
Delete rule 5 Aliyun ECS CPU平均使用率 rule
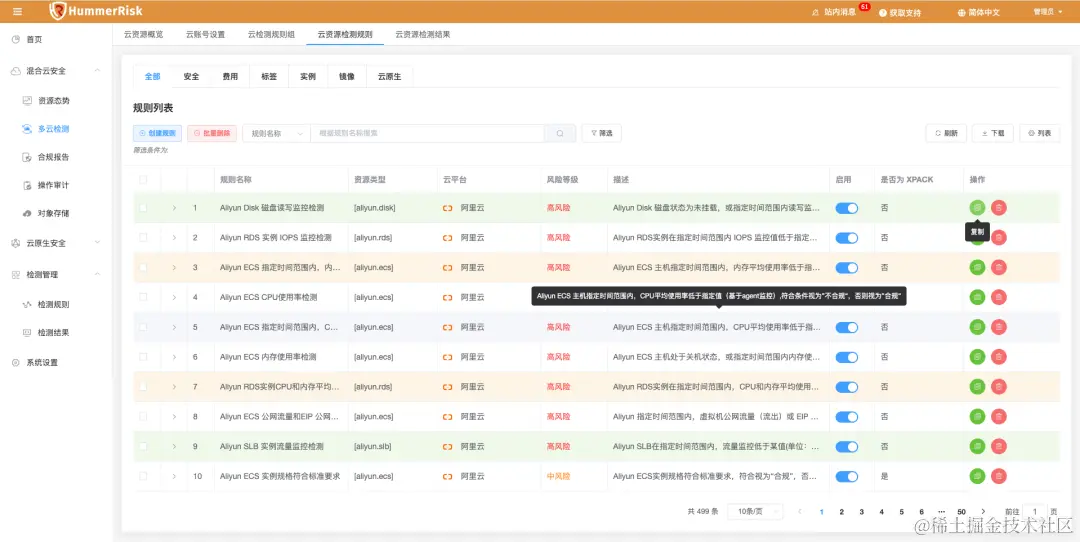point(999,327)
